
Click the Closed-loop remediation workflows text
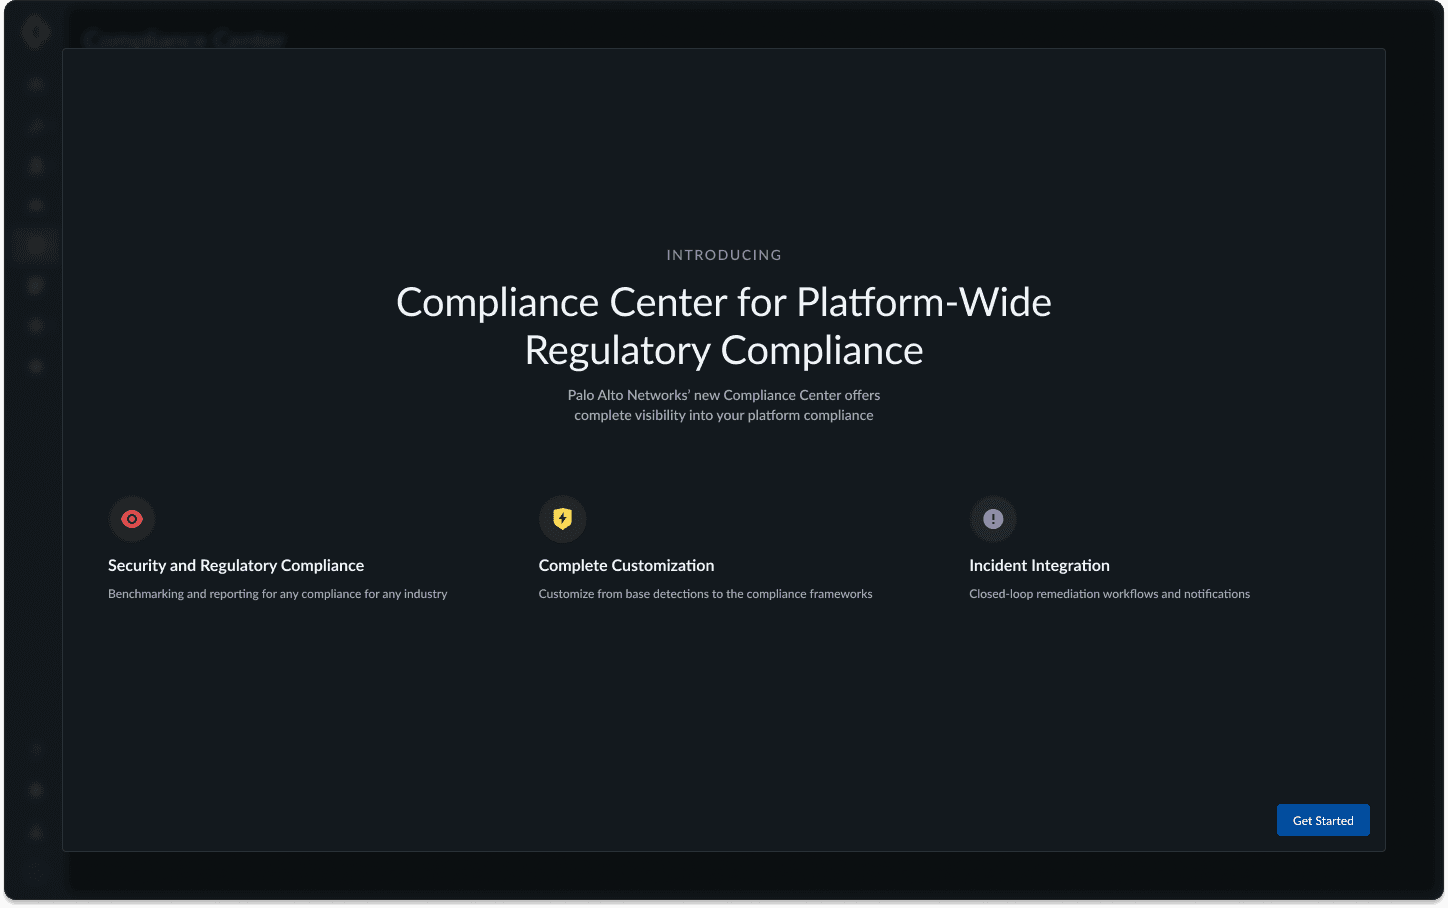point(1109,594)
